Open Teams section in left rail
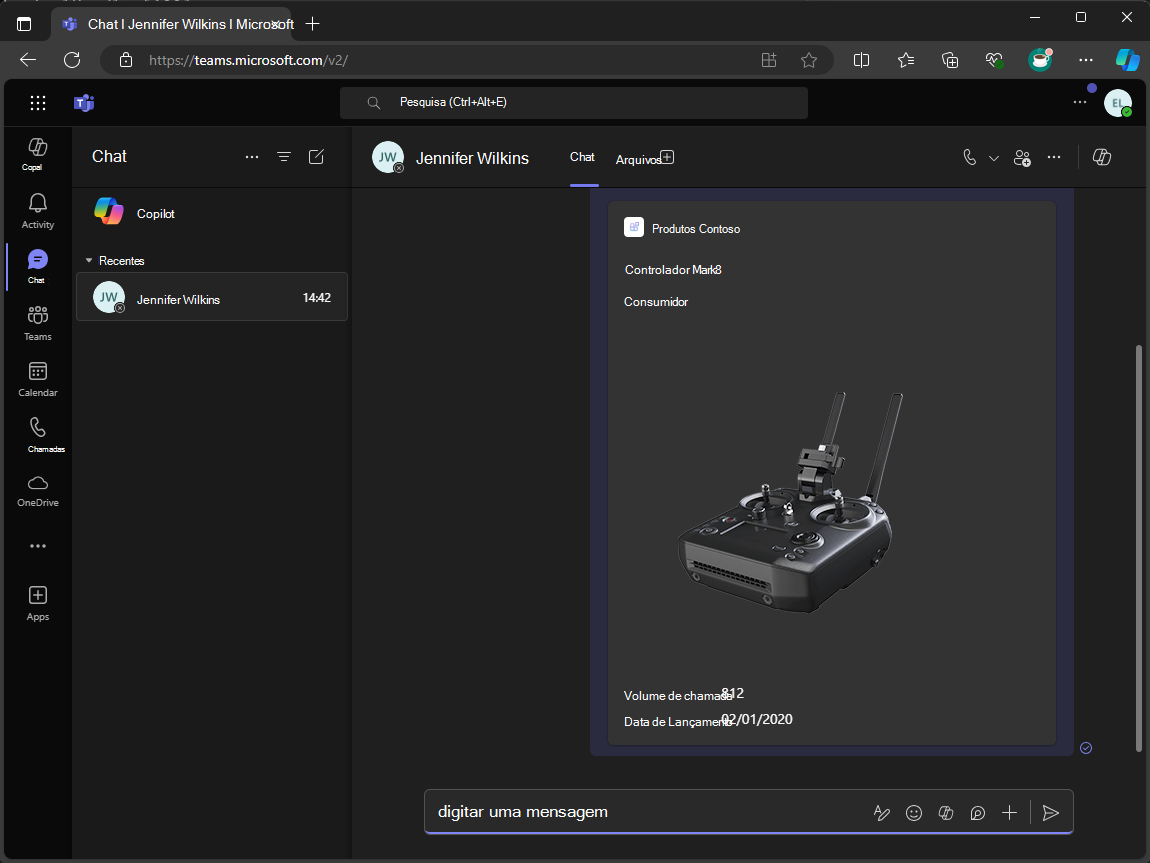Image resolution: width=1150 pixels, height=863 pixels. click(x=37, y=322)
